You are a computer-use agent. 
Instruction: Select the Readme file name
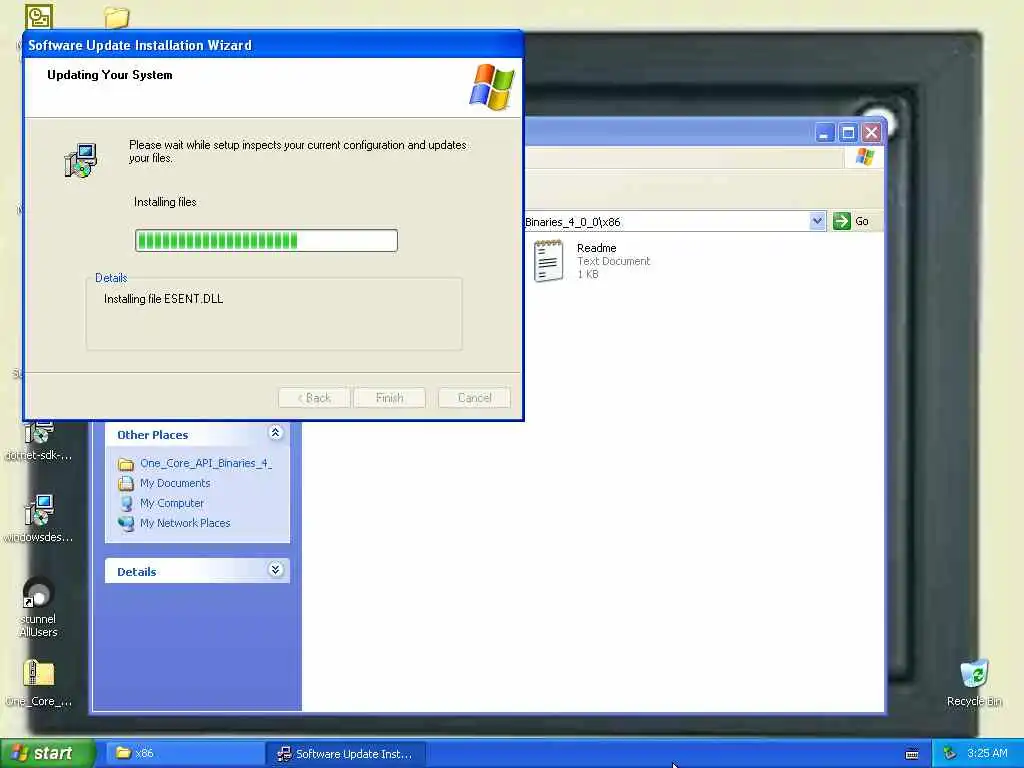click(x=596, y=248)
